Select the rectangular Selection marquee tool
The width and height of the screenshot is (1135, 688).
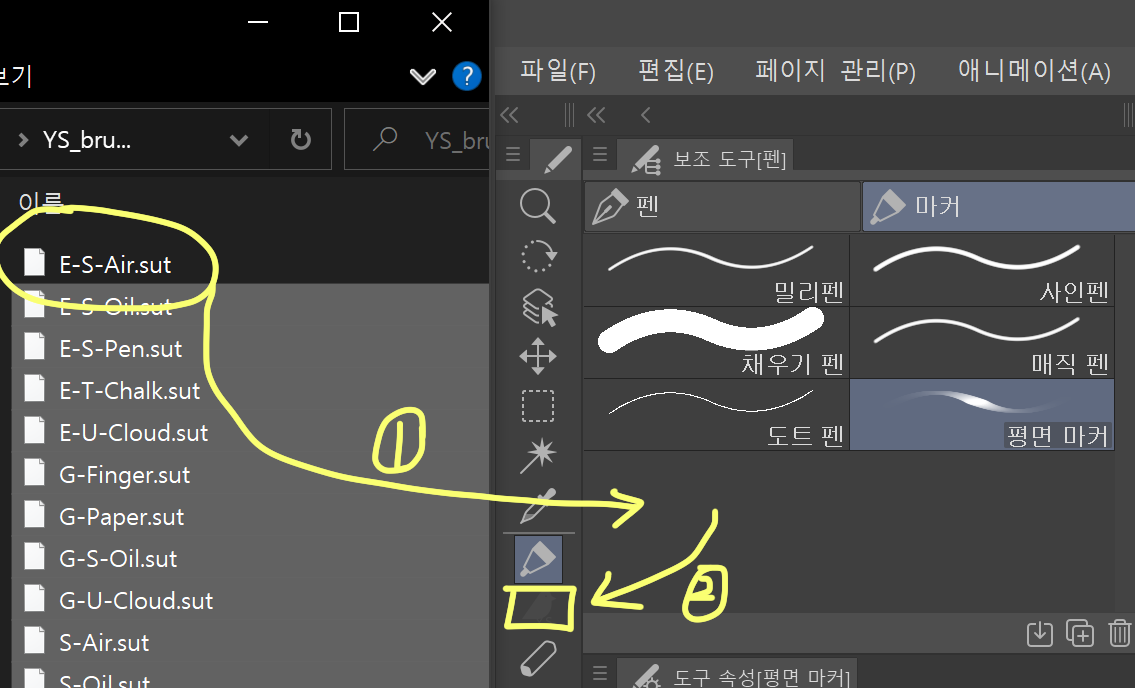coord(538,406)
